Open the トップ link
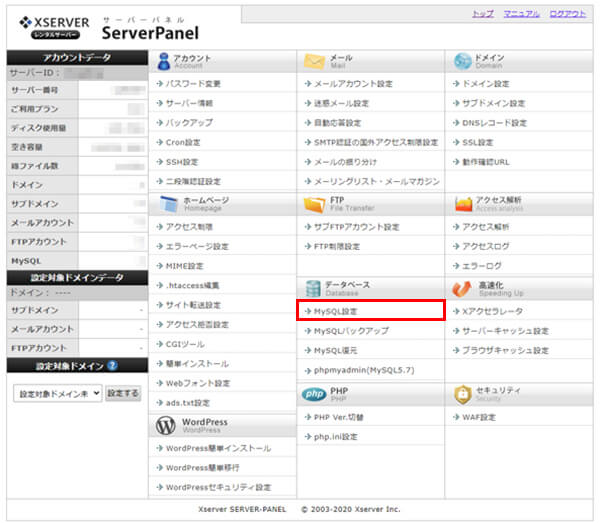This screenshot has width=600, height=523. [483, 14]
